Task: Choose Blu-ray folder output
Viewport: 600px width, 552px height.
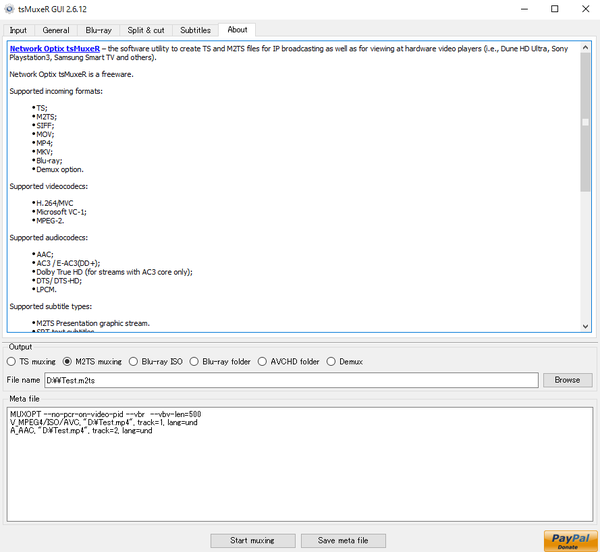Action: [220, 361]
